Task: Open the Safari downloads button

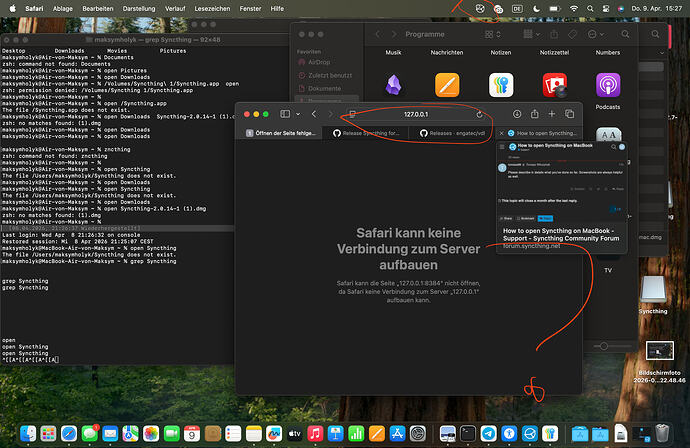Action: point(517,114)
